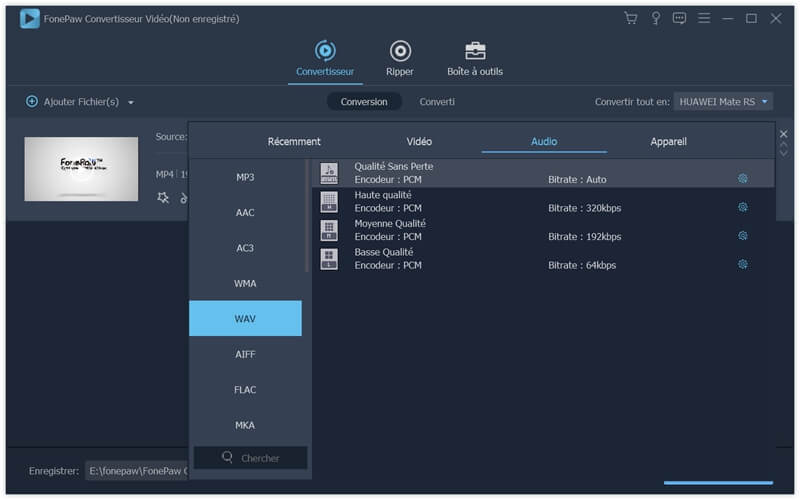Screen dimensions: 800x500
Task: Choose AIFF in the format list
Action: 245,354
